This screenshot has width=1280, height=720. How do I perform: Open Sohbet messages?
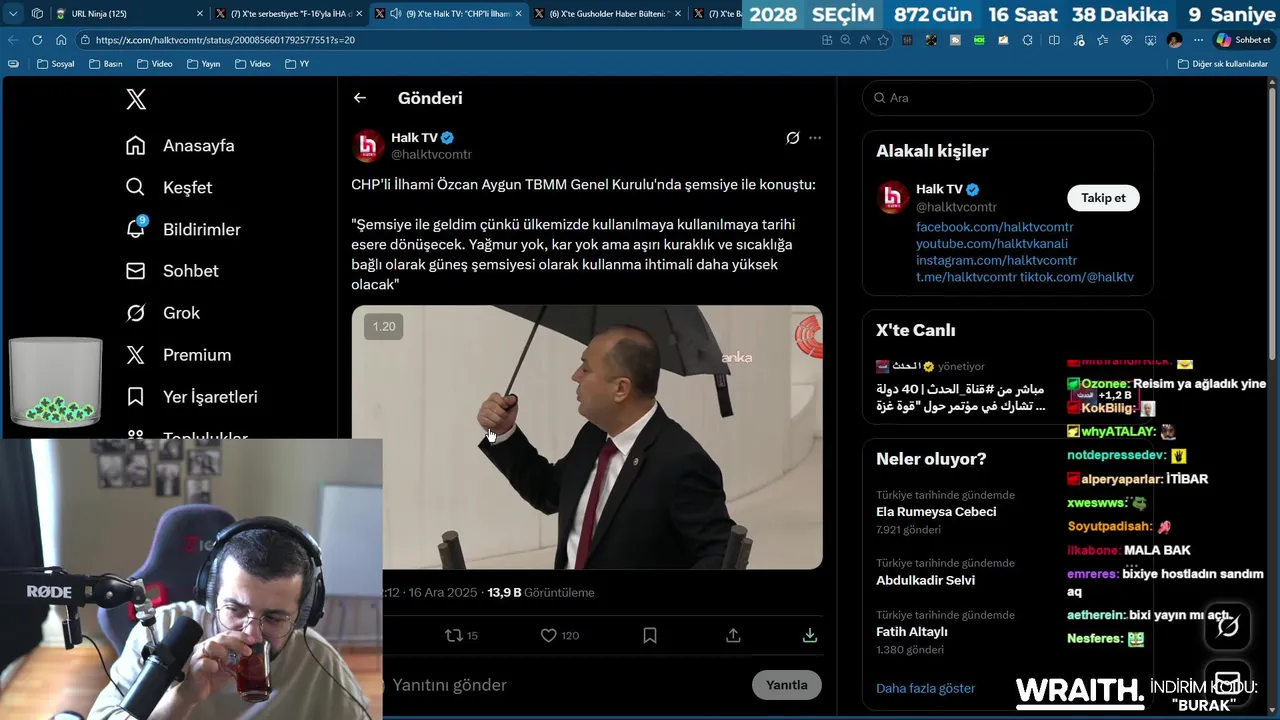click(x=172, y=271)
